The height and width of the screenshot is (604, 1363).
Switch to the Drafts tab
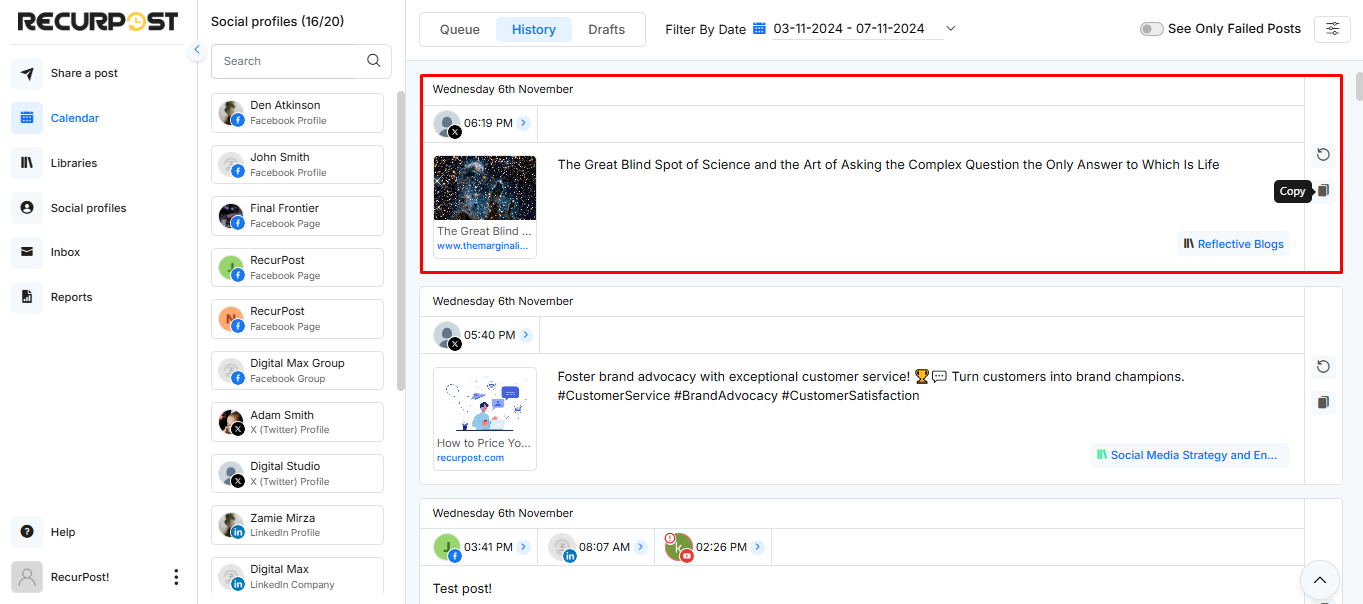tap(607, 30)
